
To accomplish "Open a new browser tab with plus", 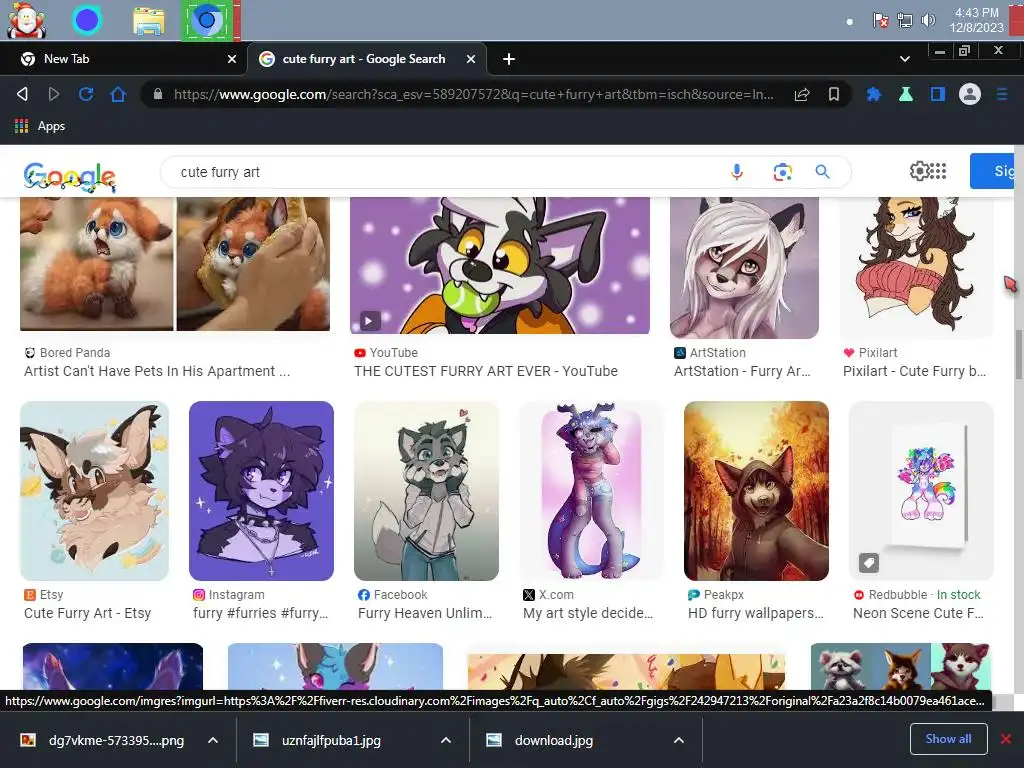I will (x=509, y=59).
